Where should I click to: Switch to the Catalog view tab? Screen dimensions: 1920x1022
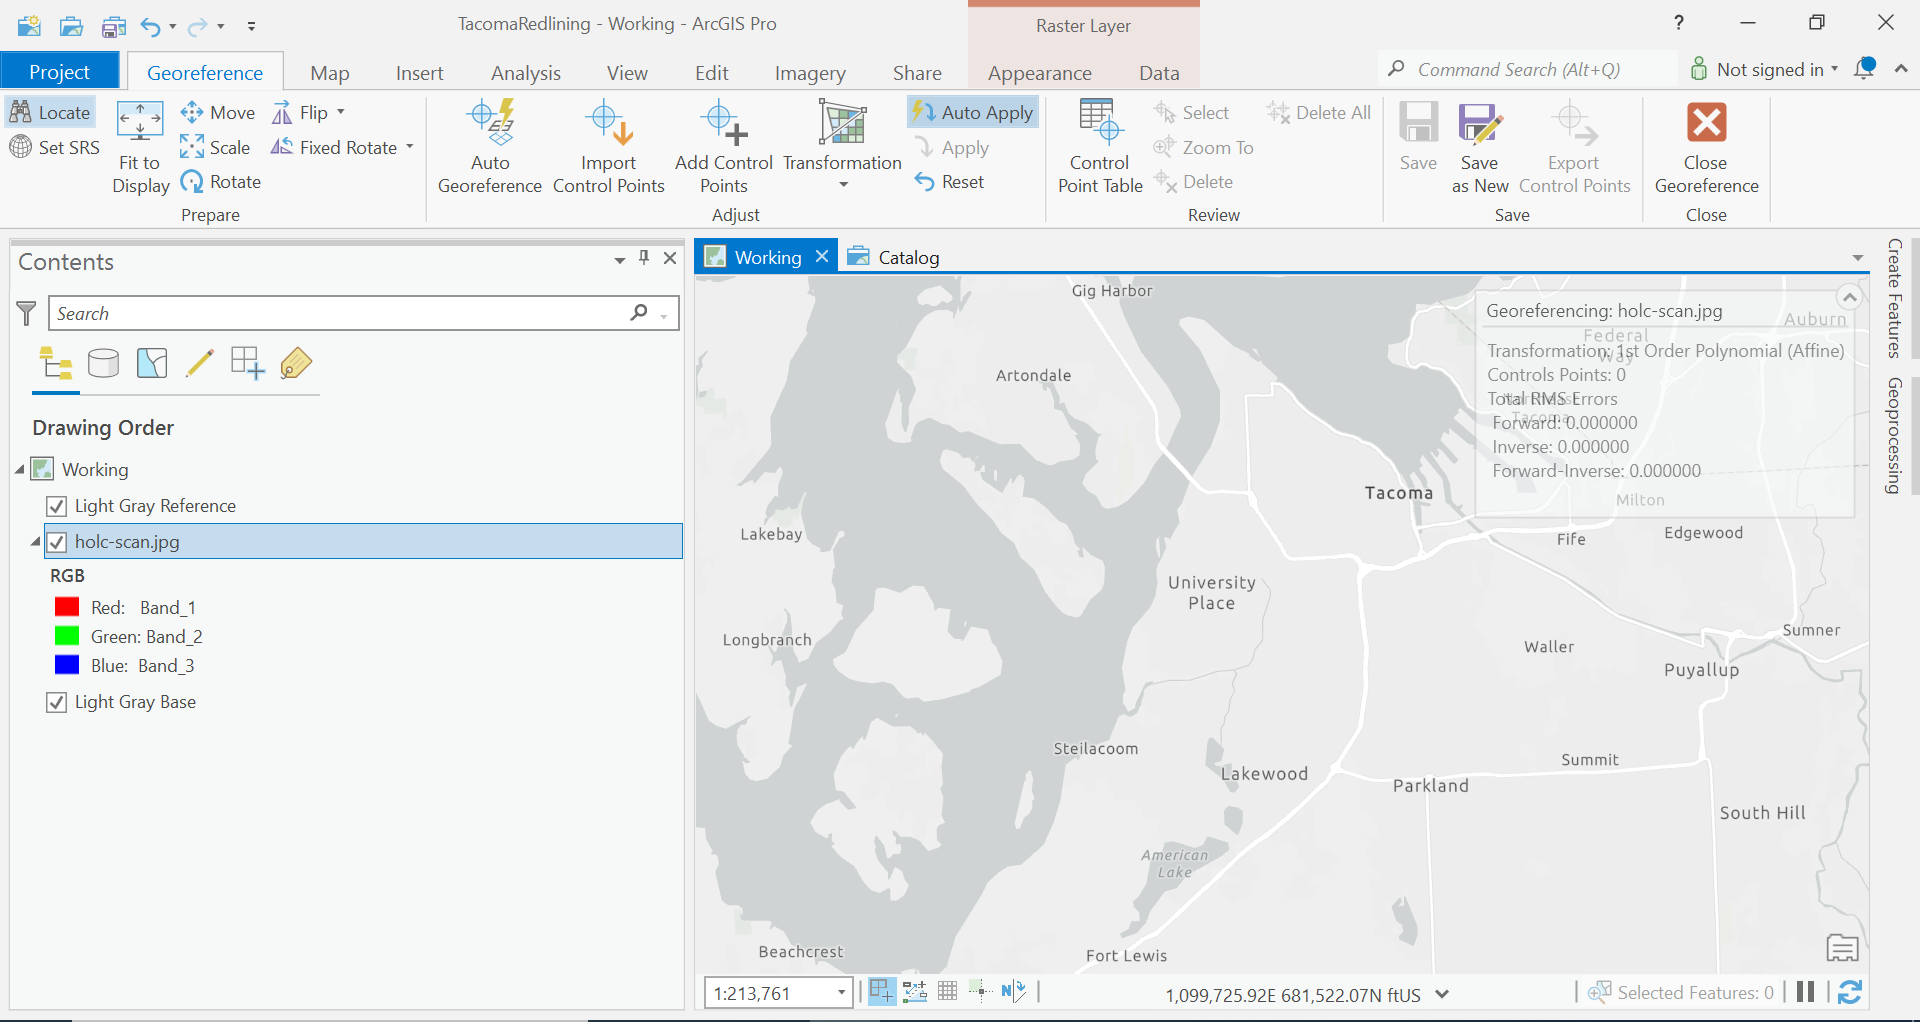(894, 257)
